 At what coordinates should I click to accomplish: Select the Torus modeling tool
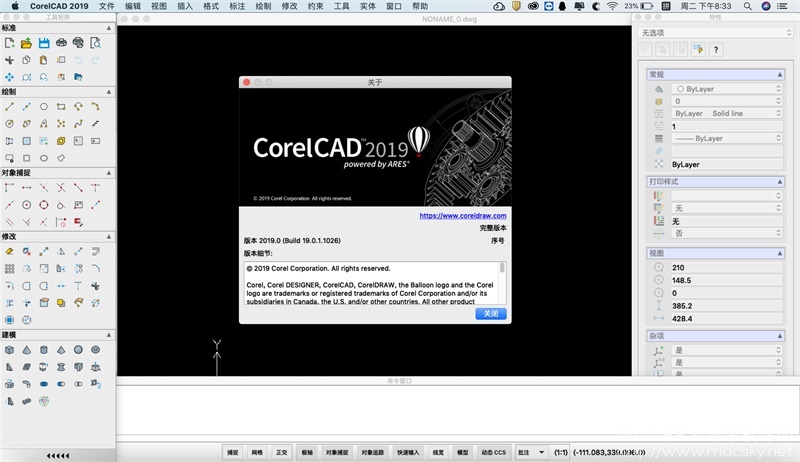tap(95, 350)
